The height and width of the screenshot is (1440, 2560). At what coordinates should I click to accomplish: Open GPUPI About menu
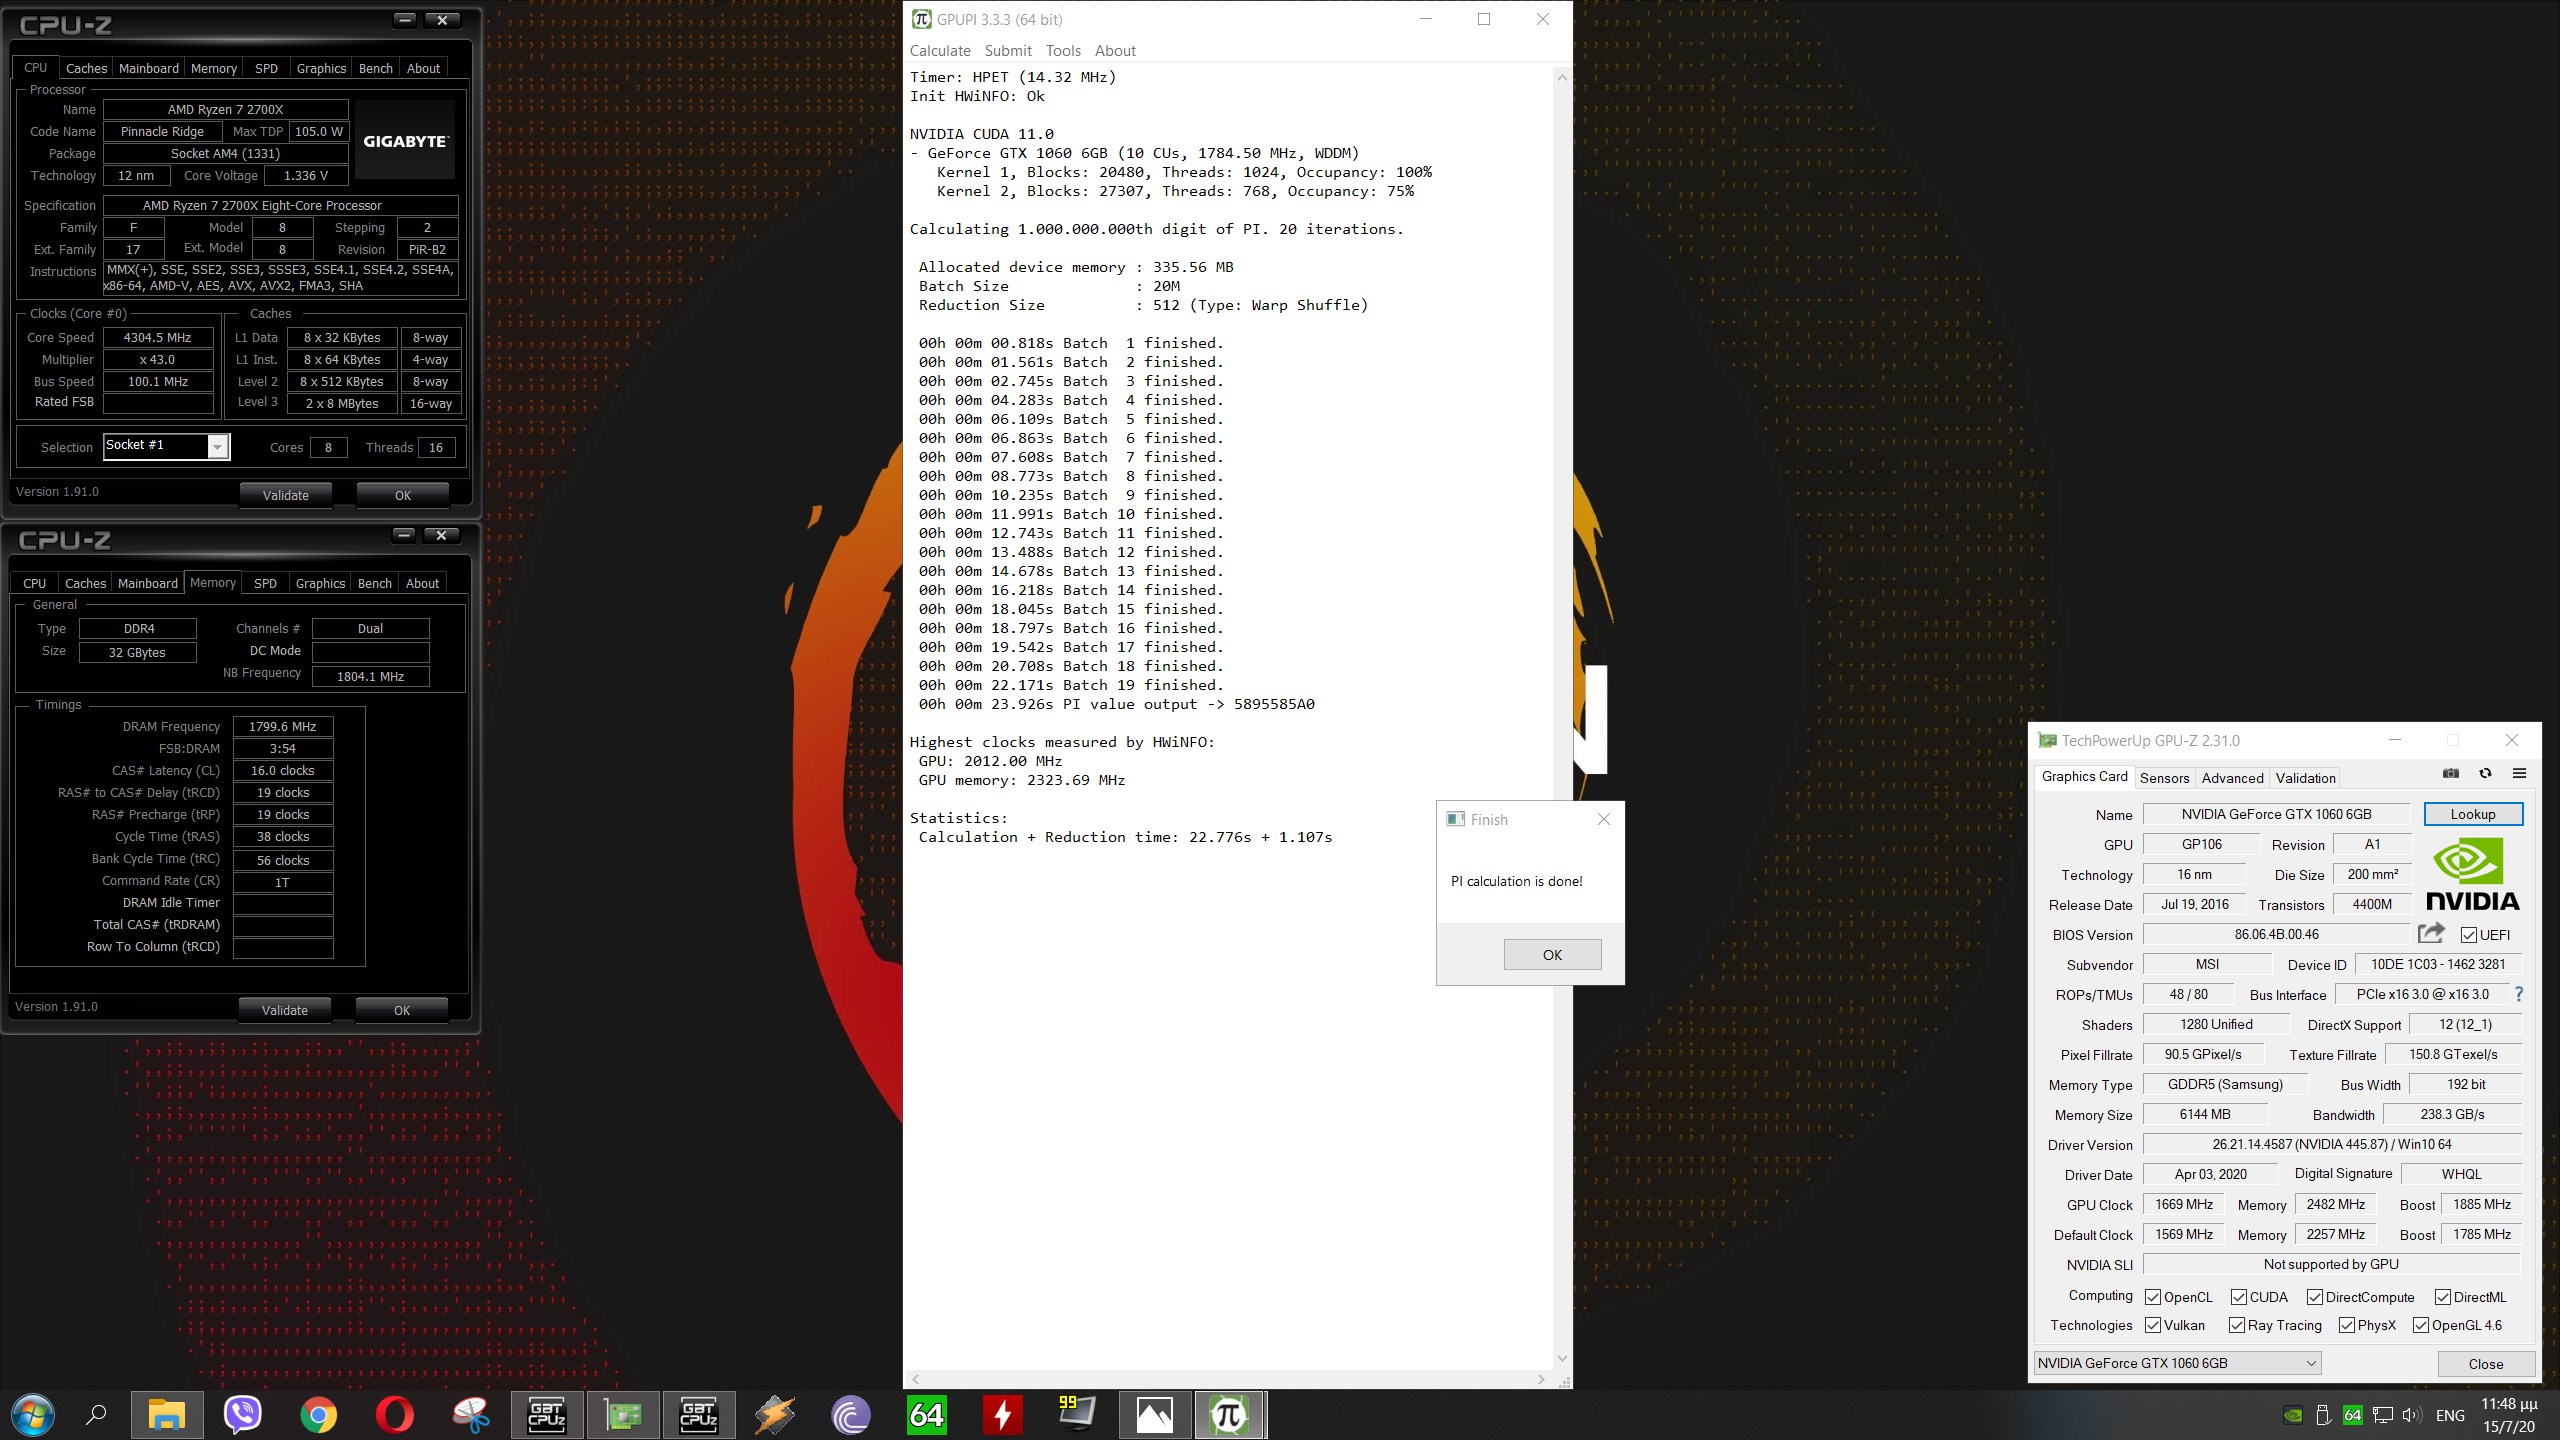click(x=1115, y=50)
